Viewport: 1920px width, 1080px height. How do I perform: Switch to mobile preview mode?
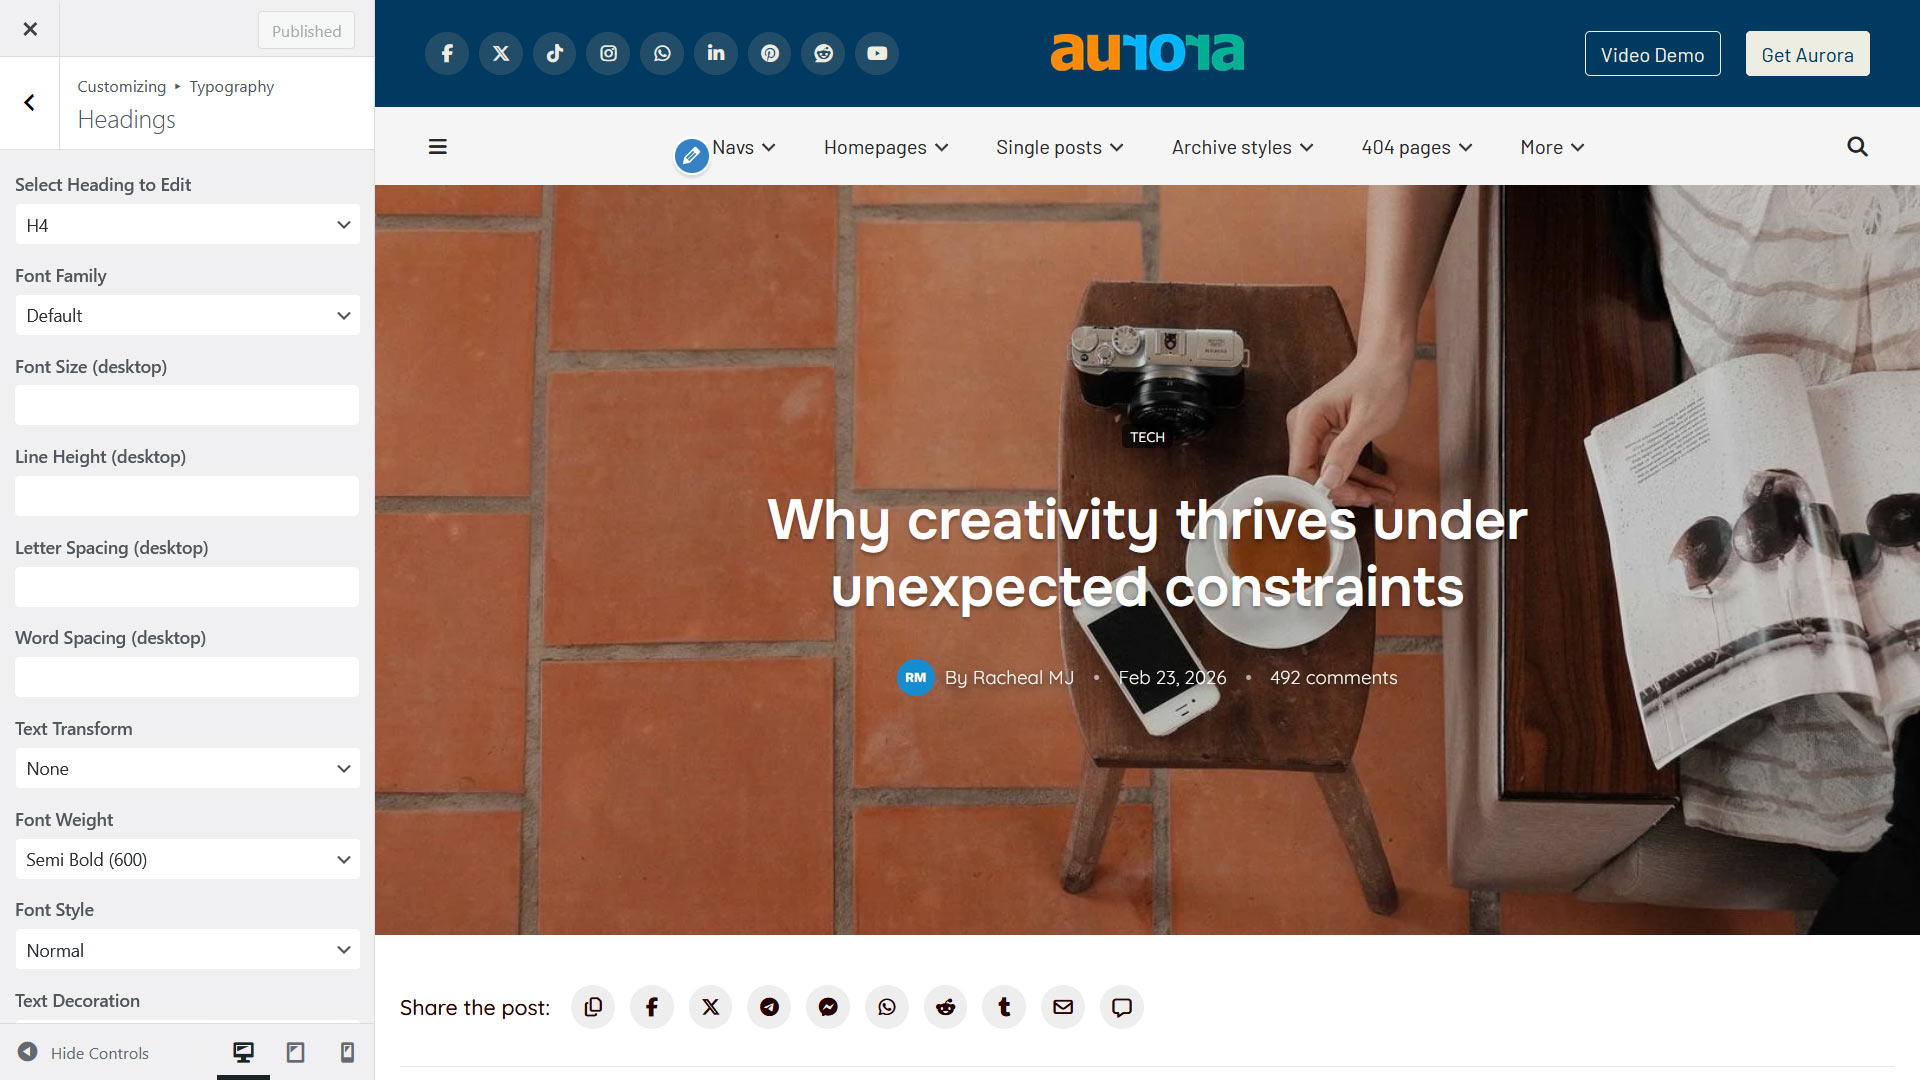click(347, 1052)
